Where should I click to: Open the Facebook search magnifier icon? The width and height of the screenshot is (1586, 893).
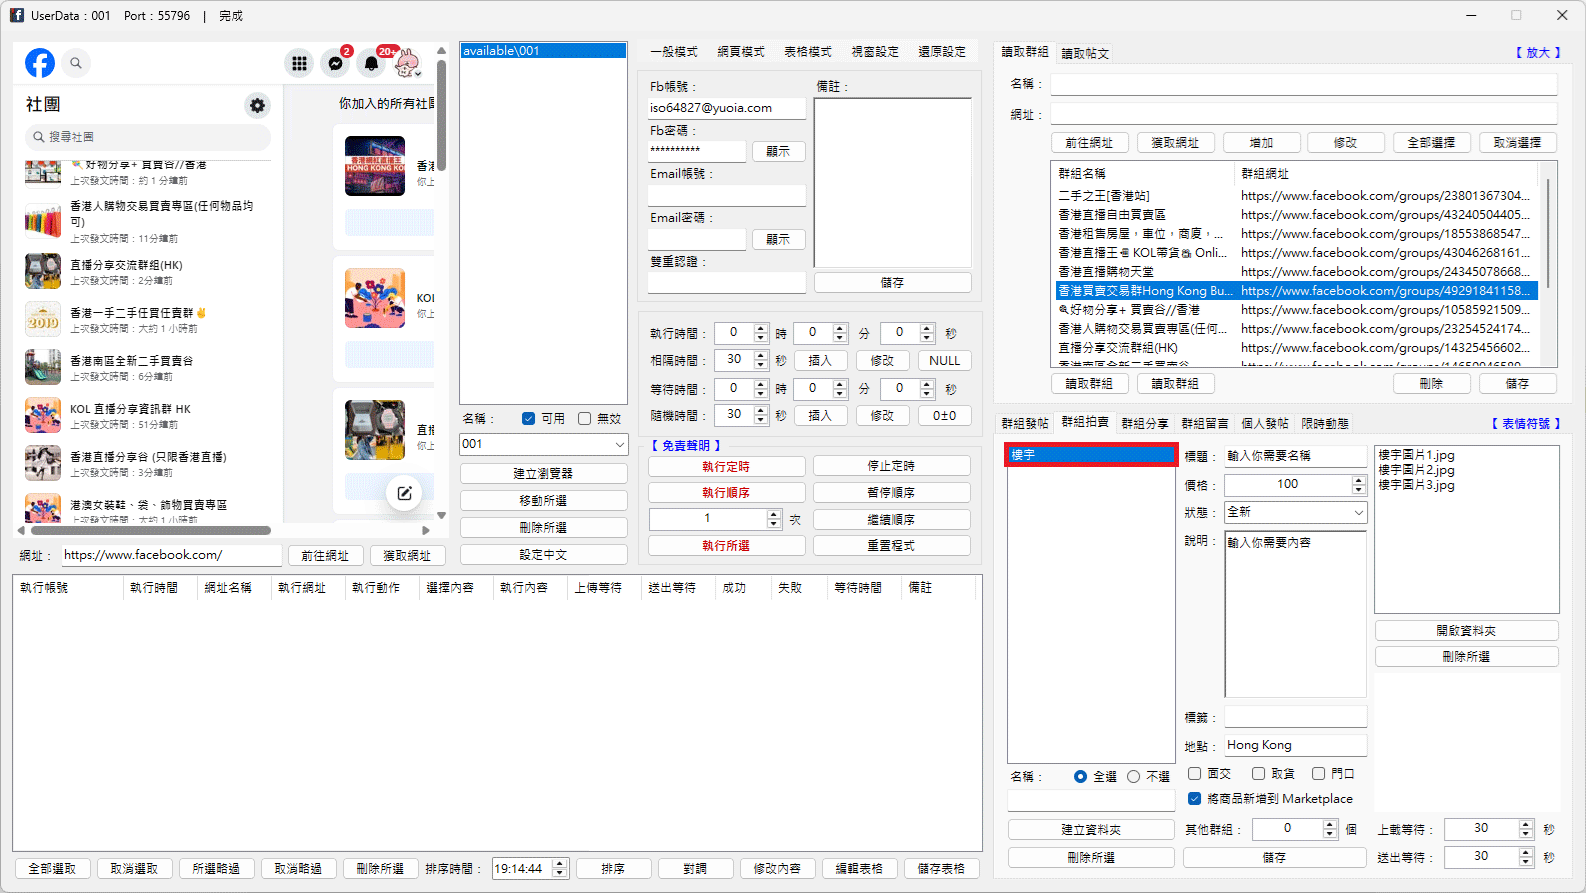pos(76,63)
